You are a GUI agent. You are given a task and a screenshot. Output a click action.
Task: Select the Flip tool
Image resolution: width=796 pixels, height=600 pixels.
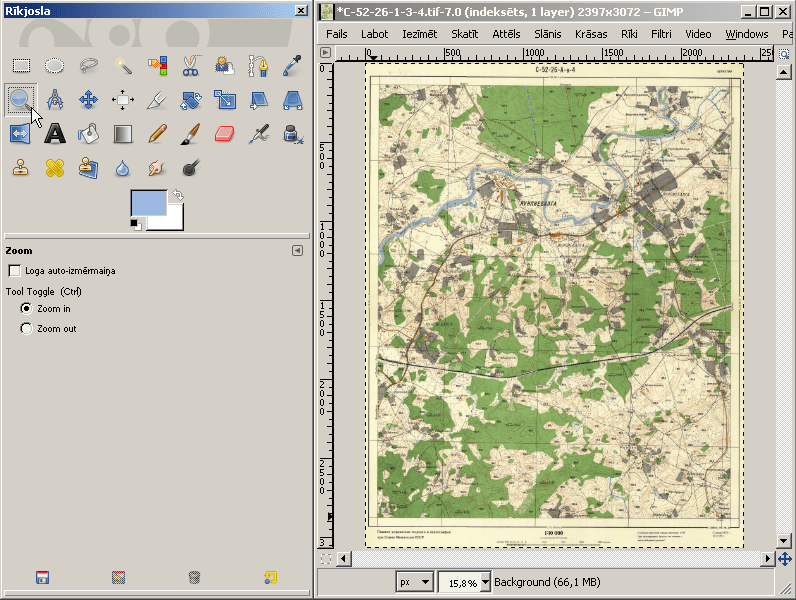click(x=21, y=134)
